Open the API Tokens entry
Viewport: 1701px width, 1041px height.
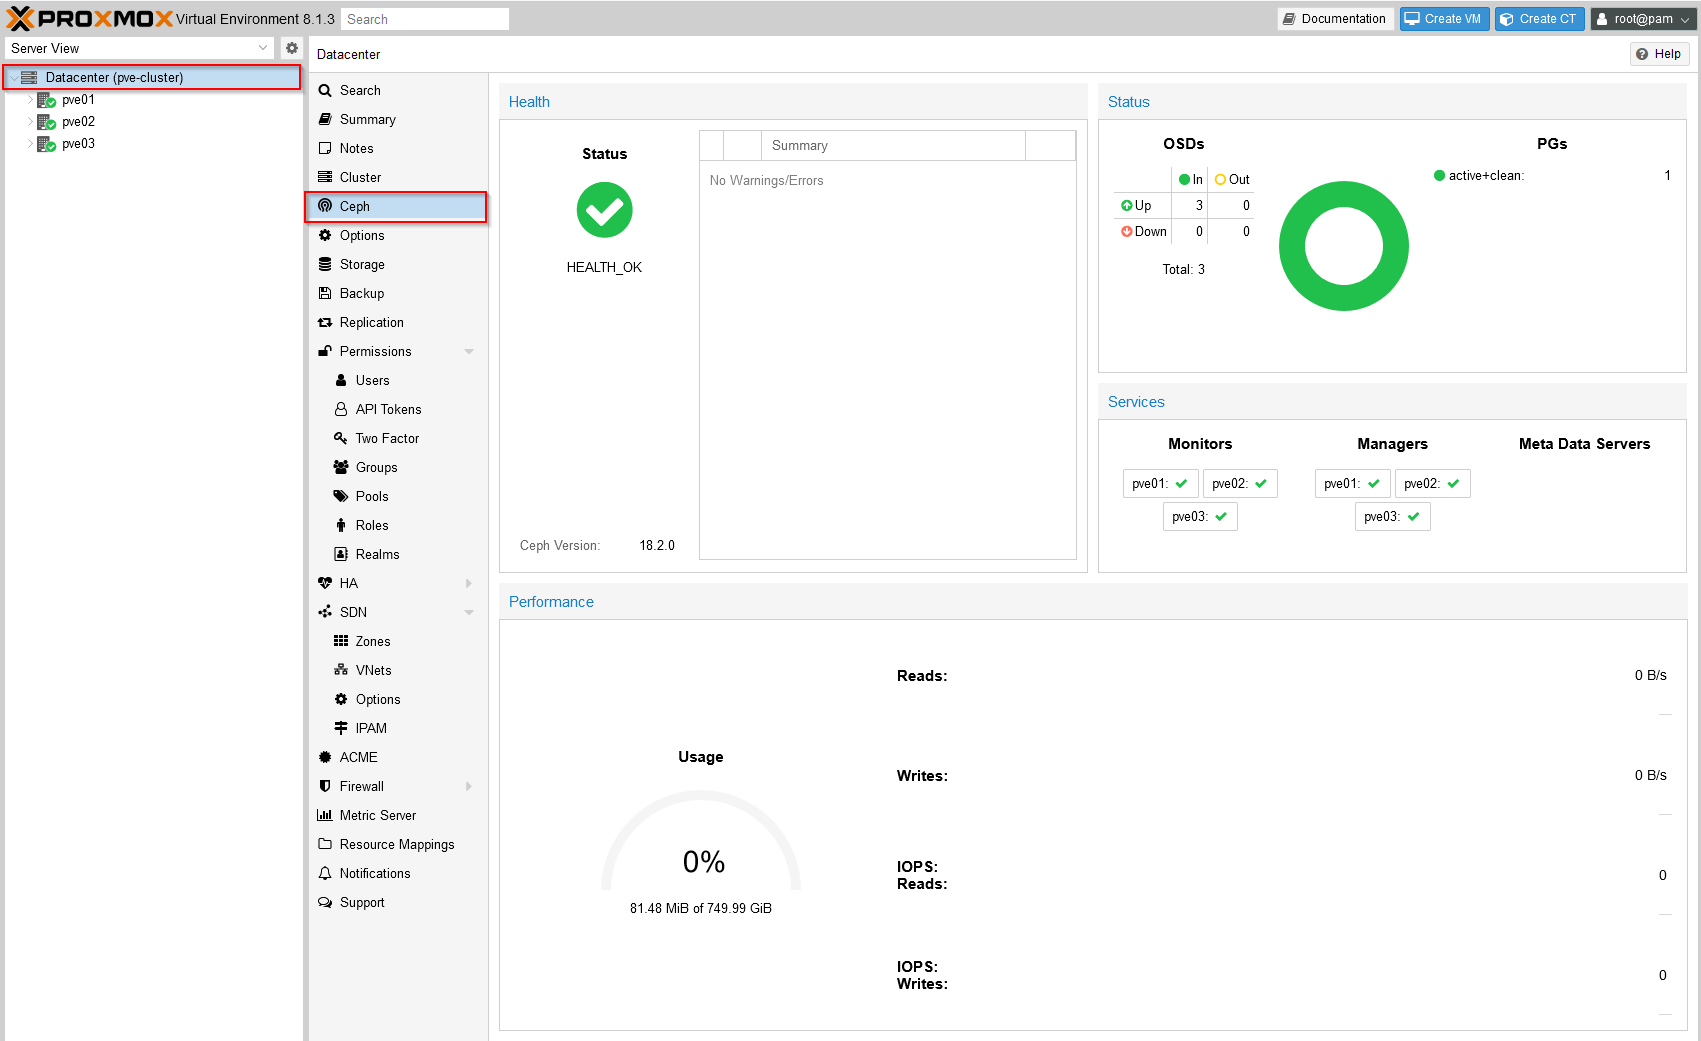click(x=397, y=409)
